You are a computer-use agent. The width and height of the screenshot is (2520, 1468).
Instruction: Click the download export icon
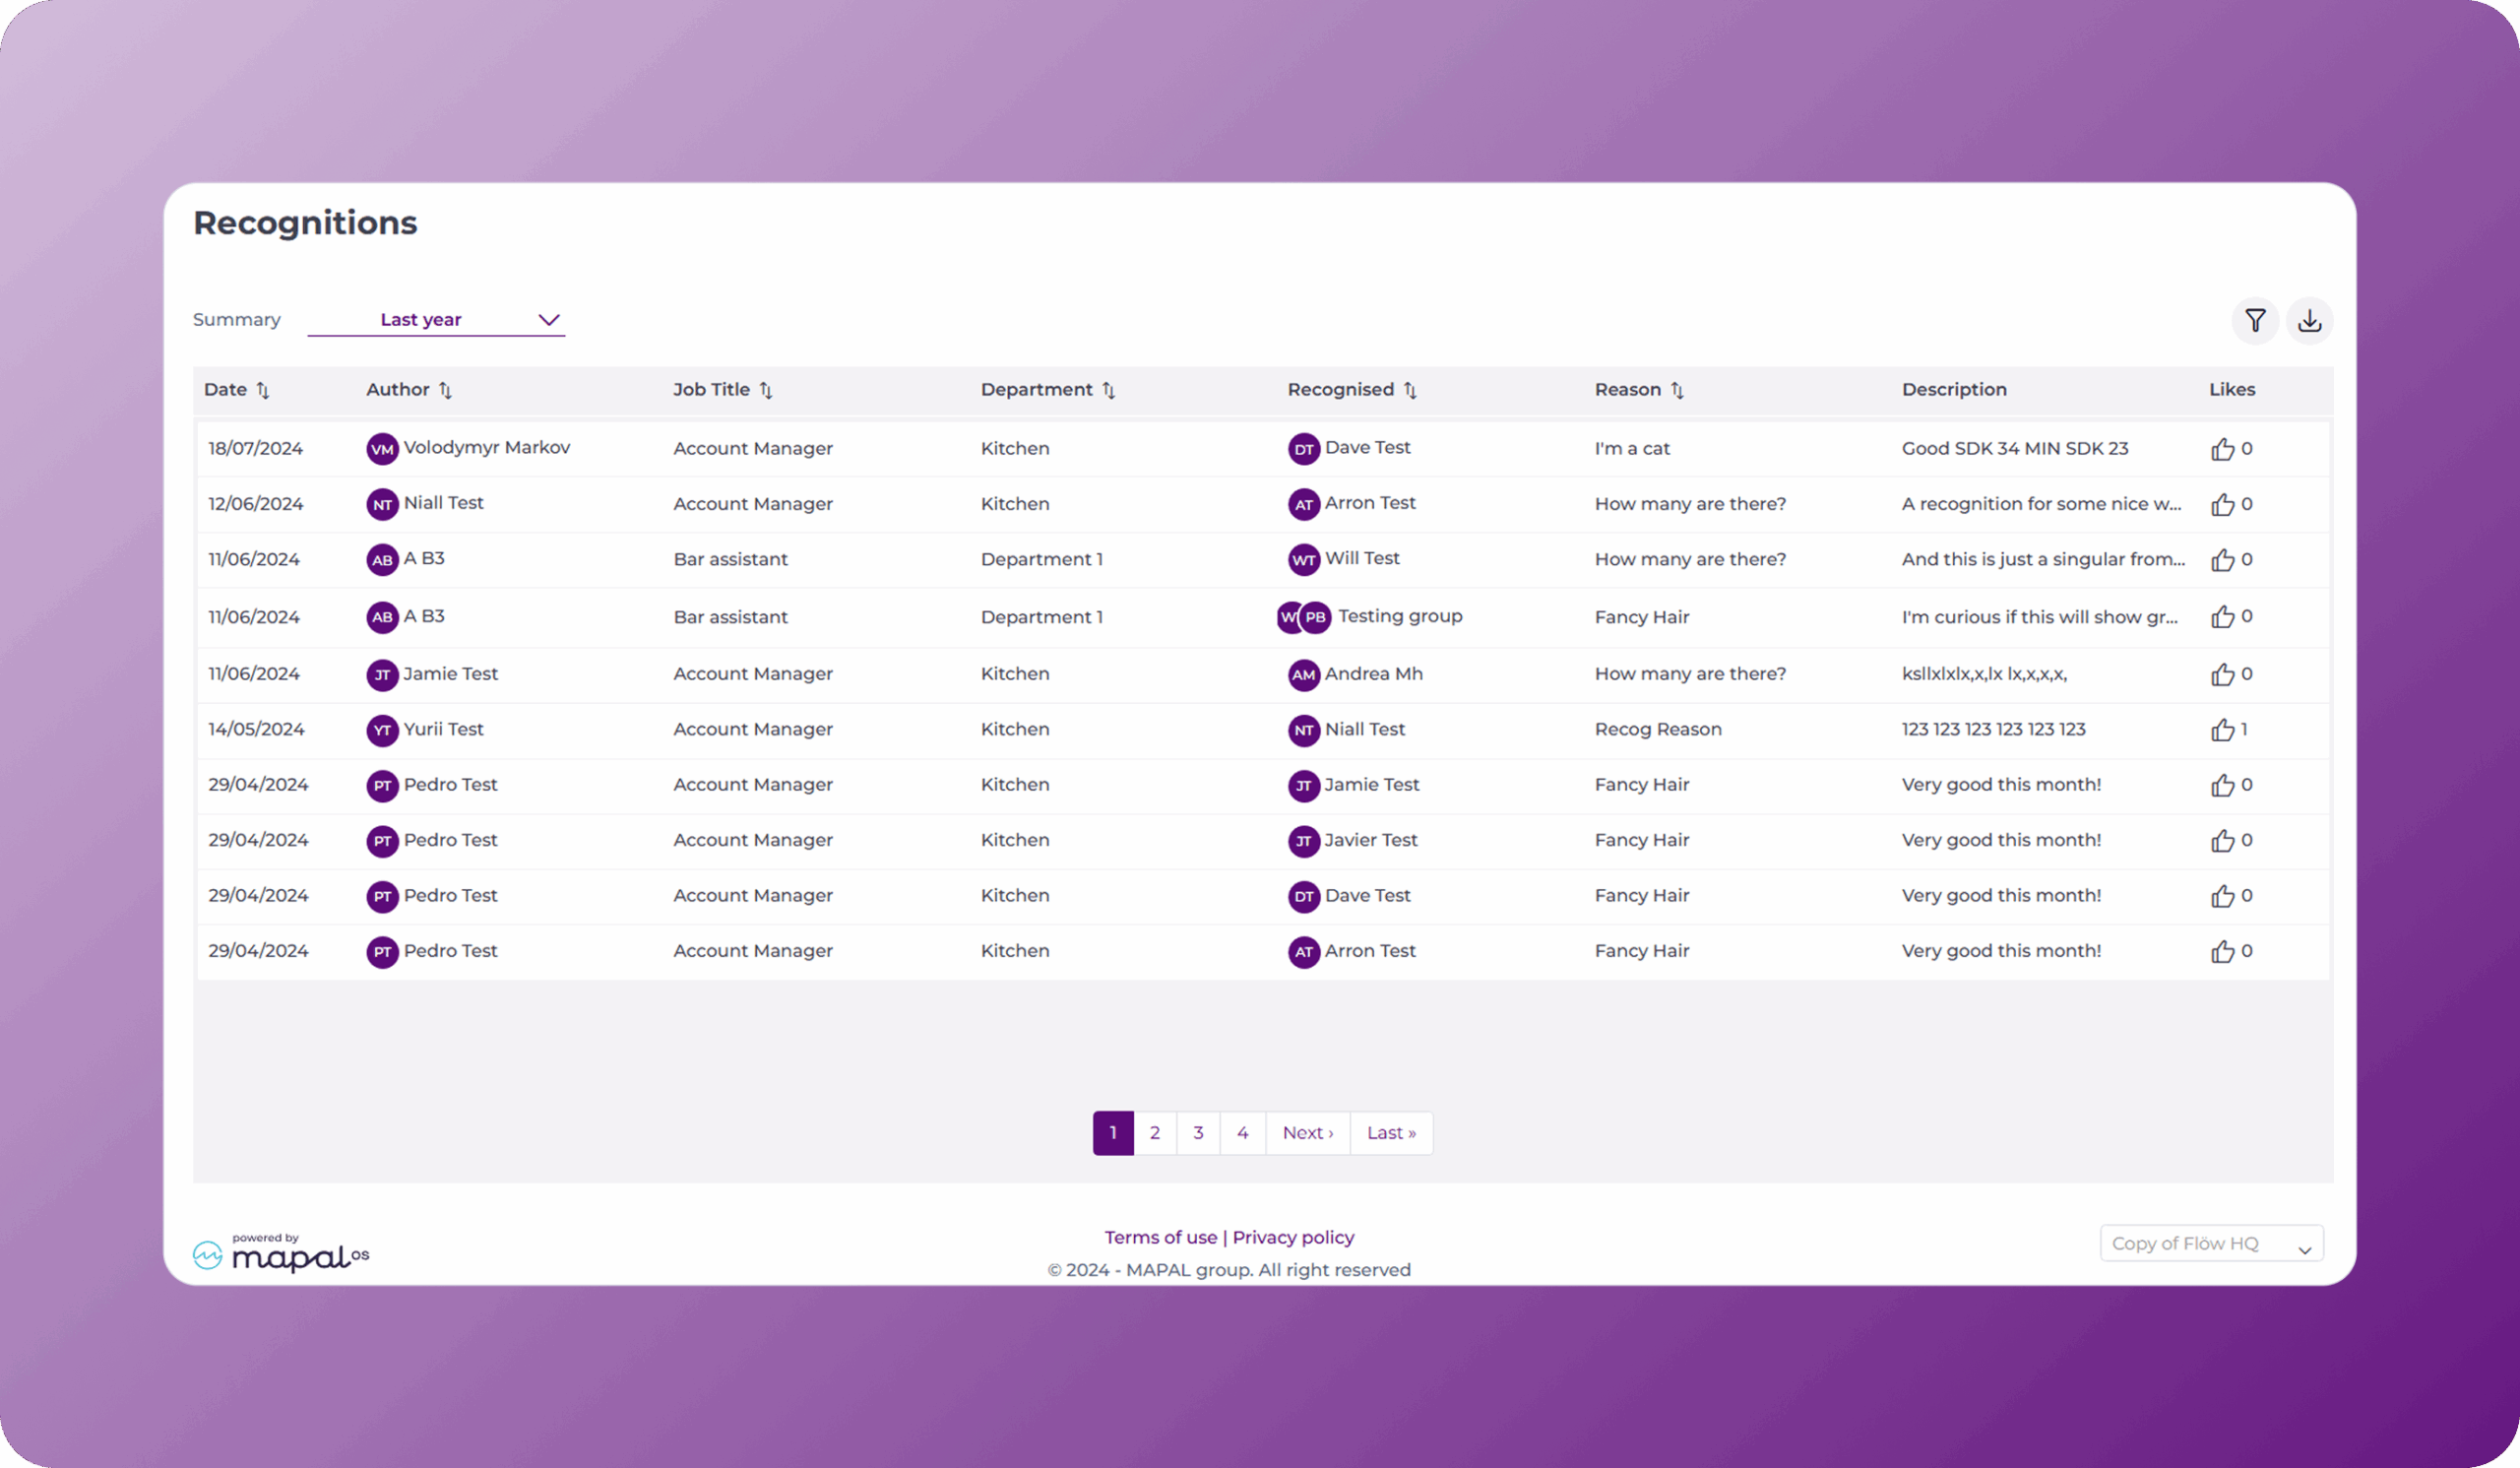(2309, 321)
